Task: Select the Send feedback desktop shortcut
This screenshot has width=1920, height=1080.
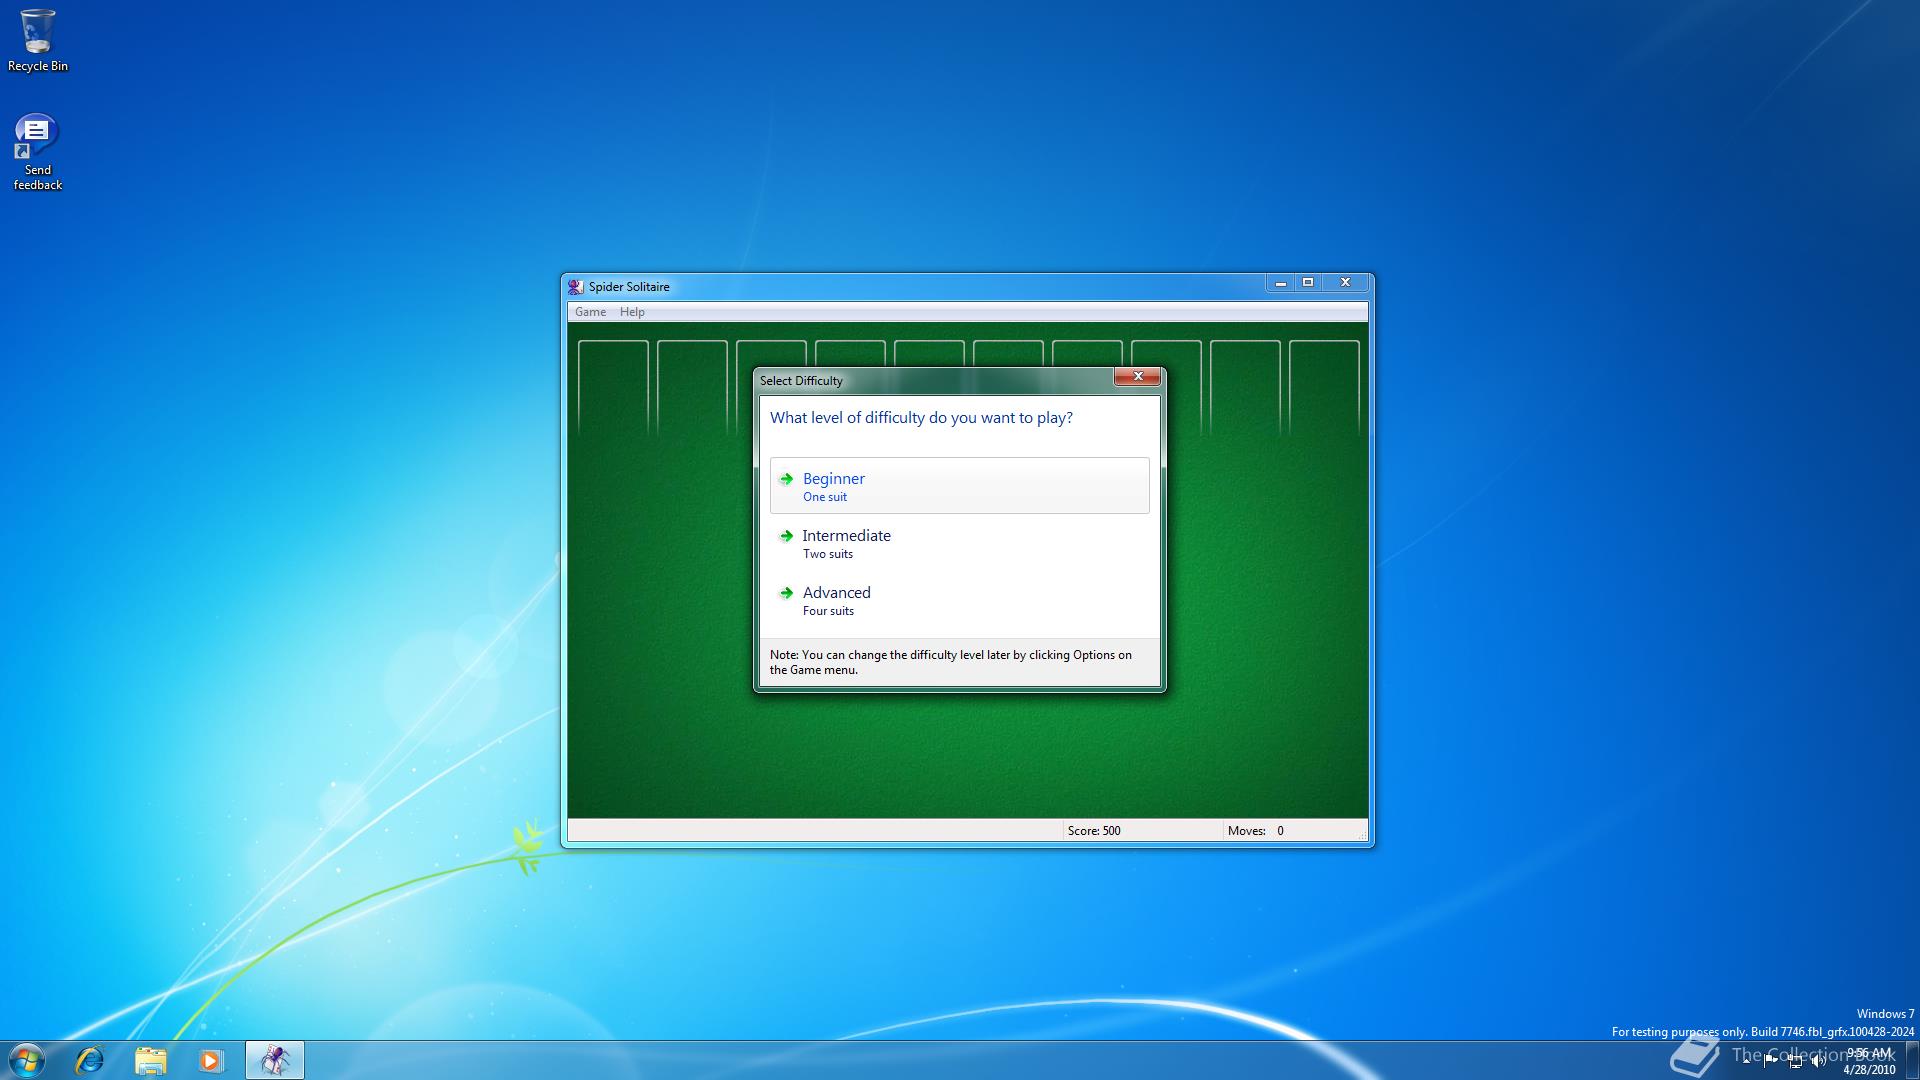Action: click(x=38, y=152)
